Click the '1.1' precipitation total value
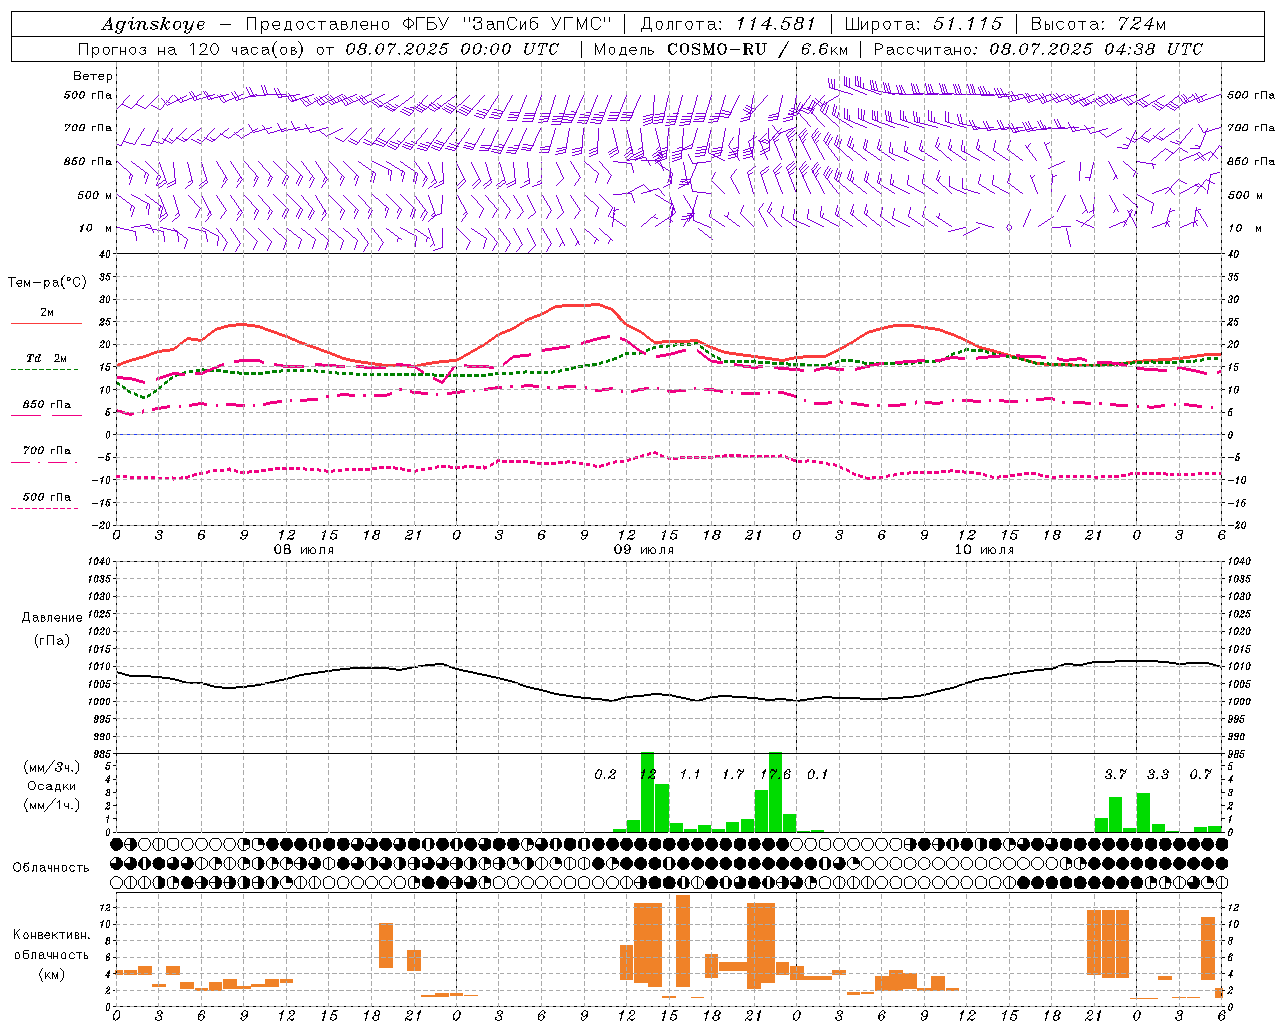This screenshot has width=1280, height=1024. click(690, 775)
